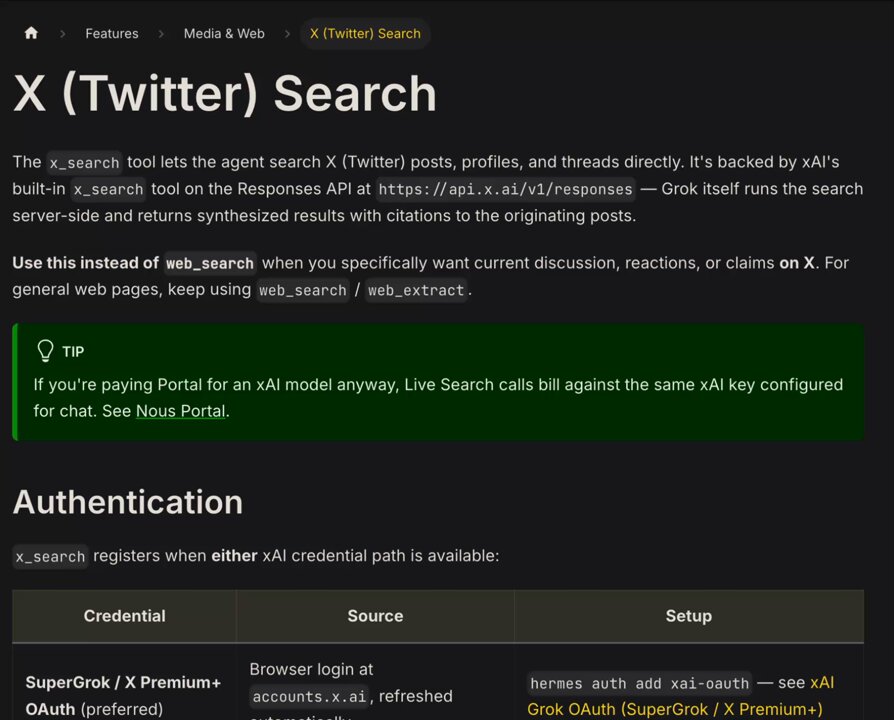Screen dimensions: 894x720
Task: Click the Authentication section heading
Action: (128, 502)
